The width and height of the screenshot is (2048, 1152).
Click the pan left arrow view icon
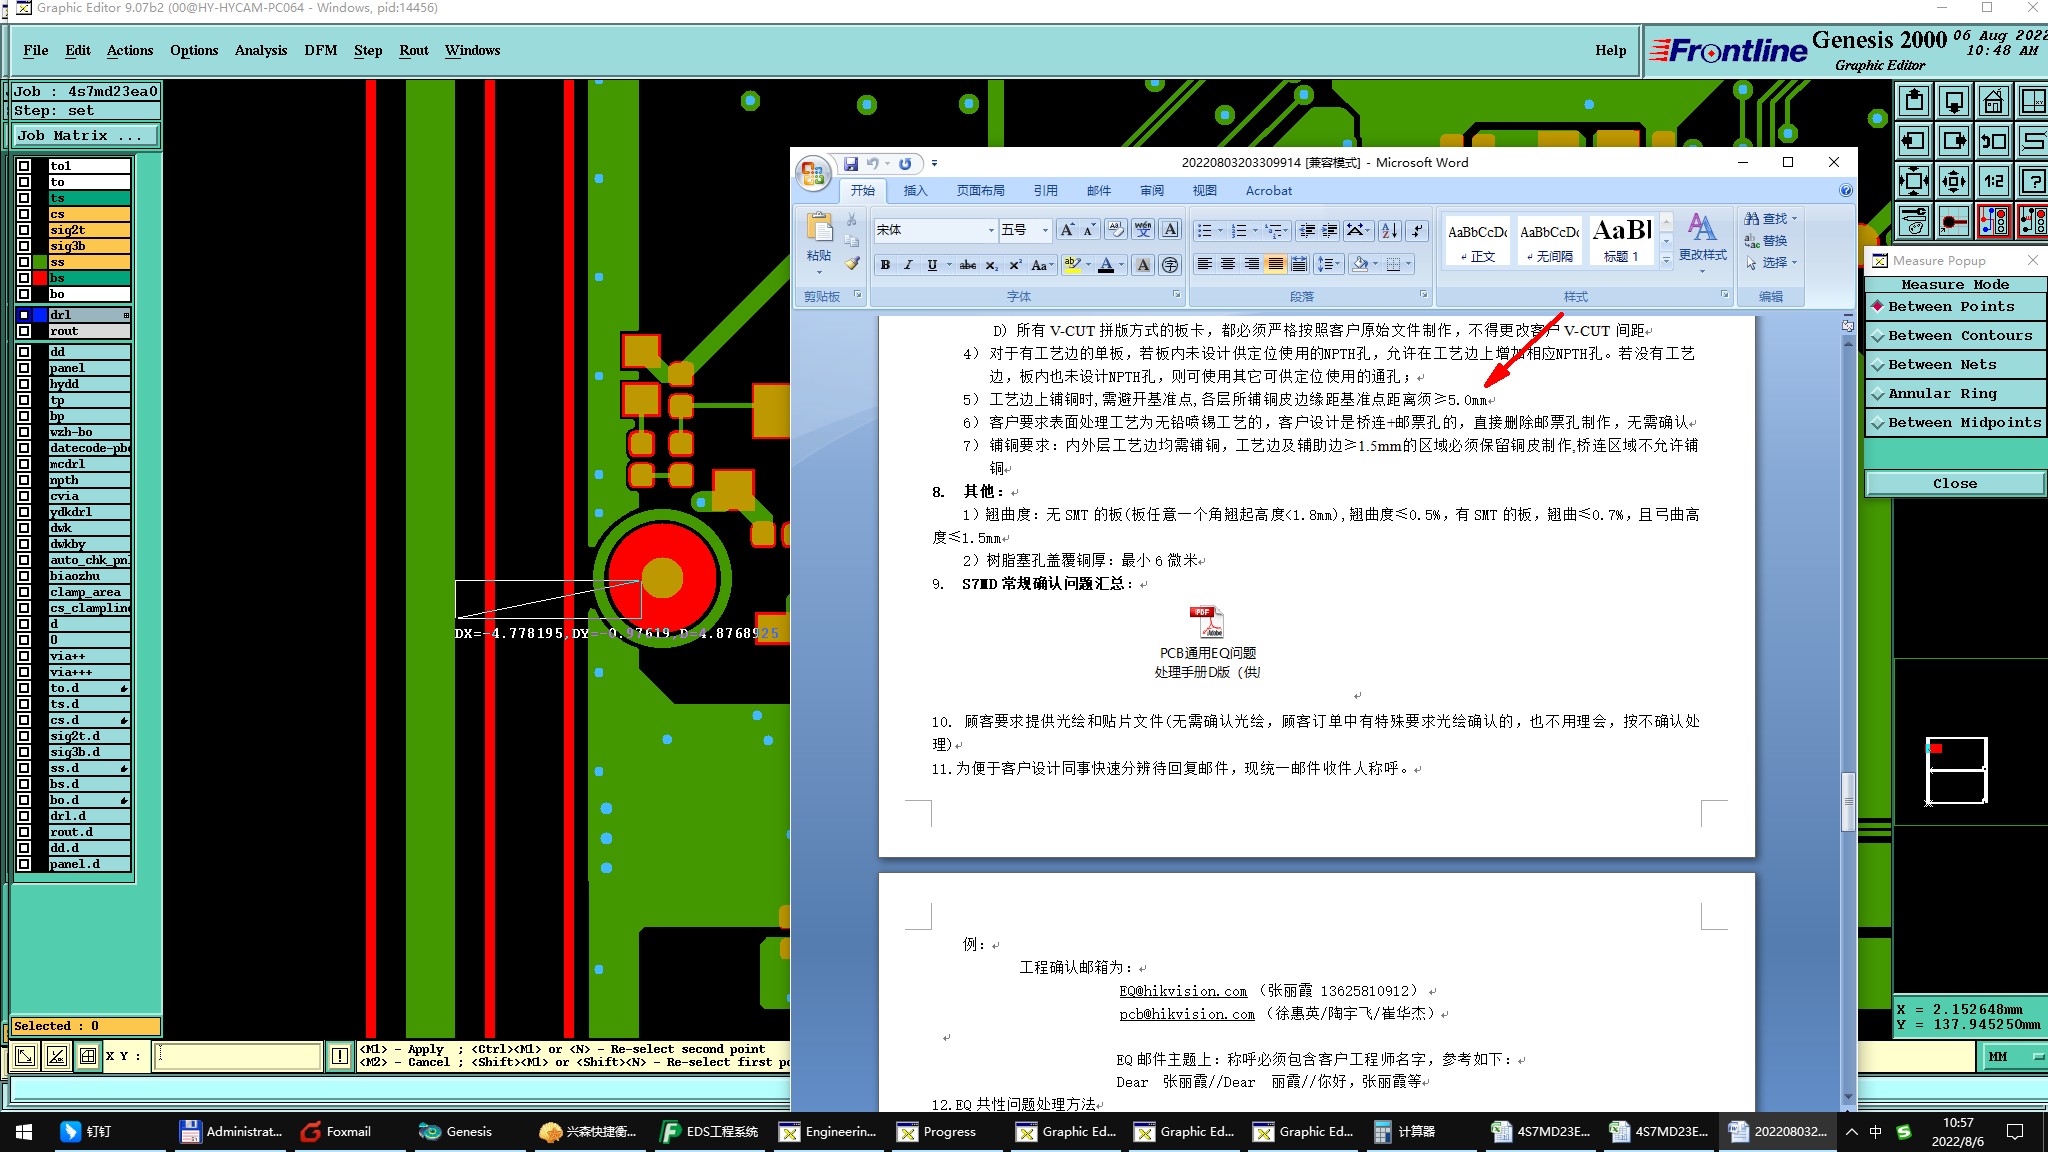[x=1913, y=141]
